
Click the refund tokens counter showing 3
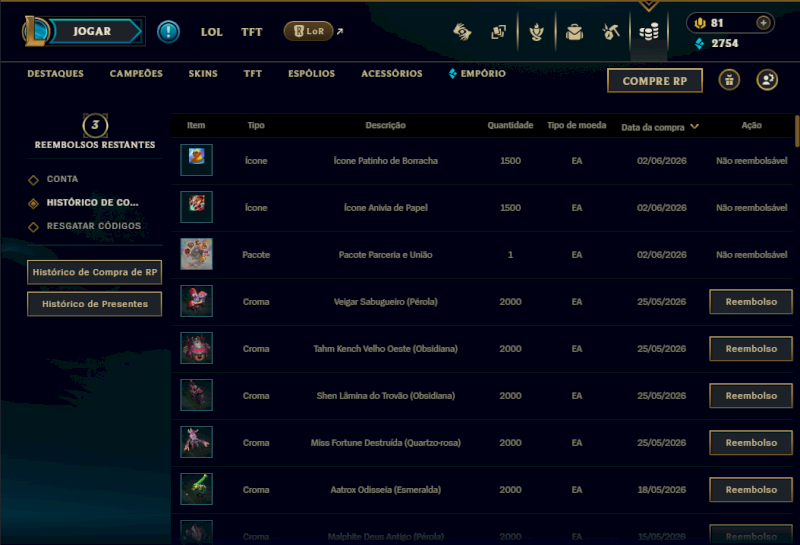click(95, 126)
